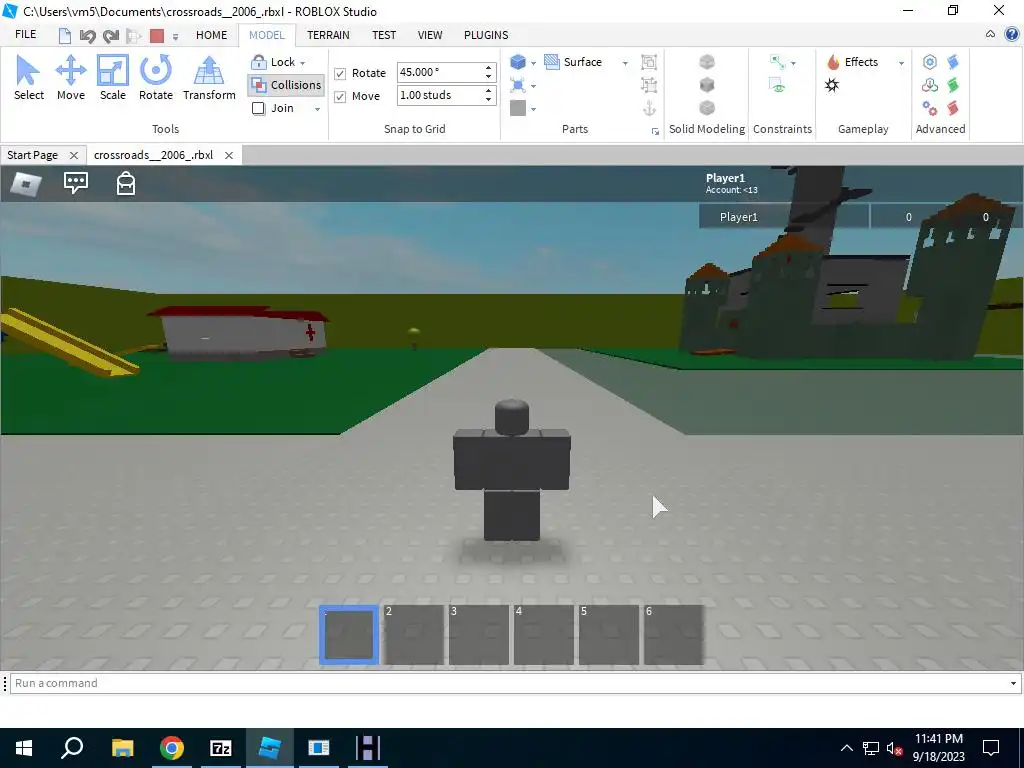The image size is (1024, 768).
Task: Open command bar history dropdown
Action: coord(1013,683)
